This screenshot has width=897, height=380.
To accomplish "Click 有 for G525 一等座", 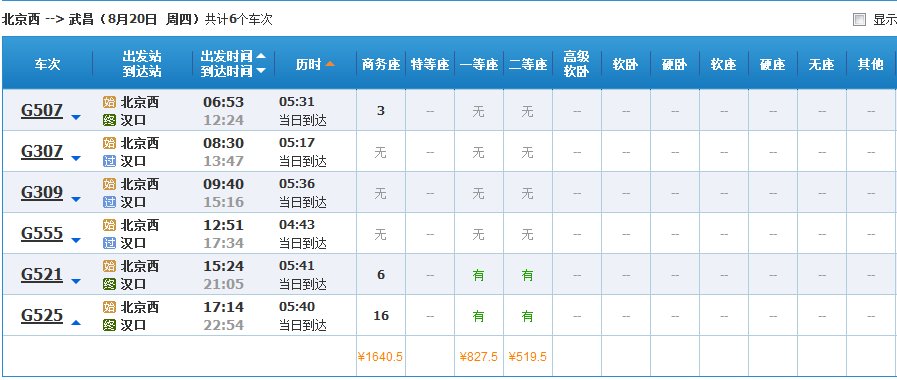I will pyautogui.click(x=478, y=316).
